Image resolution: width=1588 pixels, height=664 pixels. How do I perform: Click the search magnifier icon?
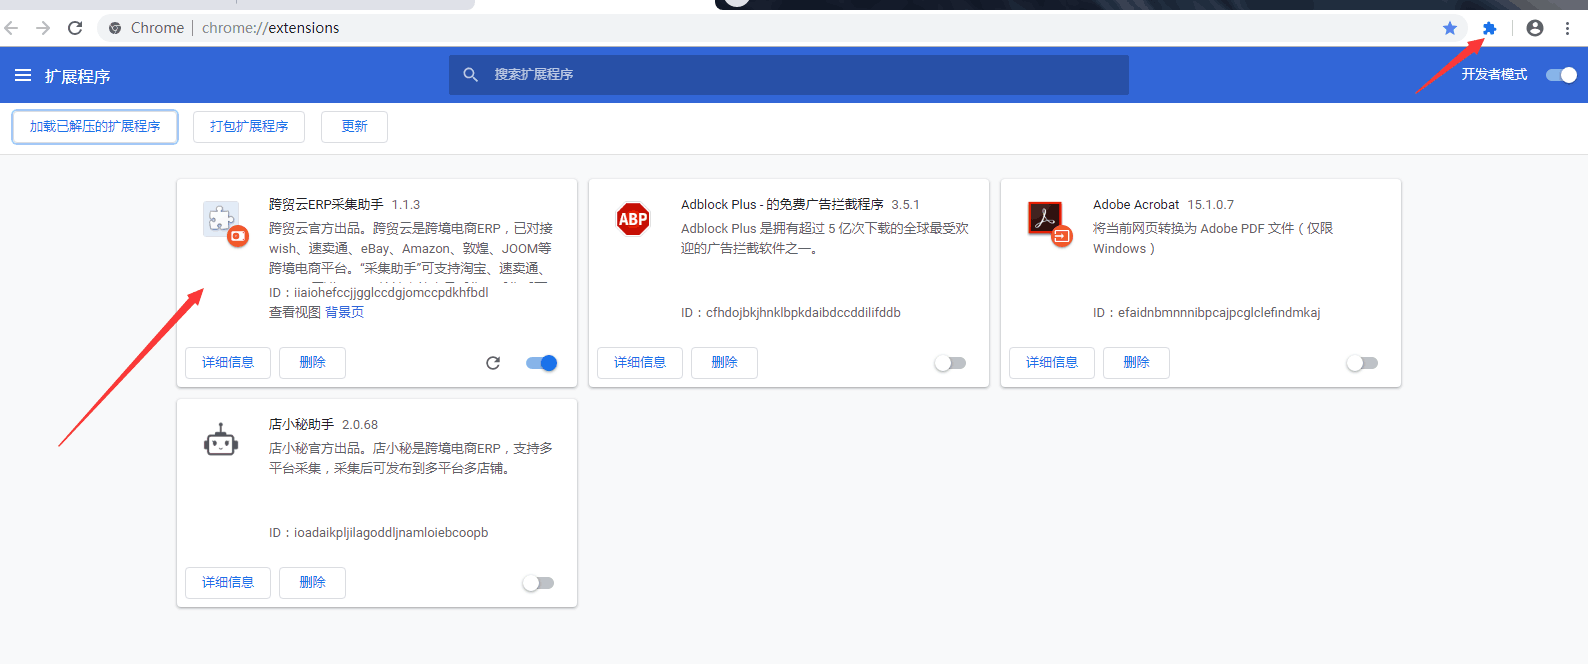pos(471,75)
